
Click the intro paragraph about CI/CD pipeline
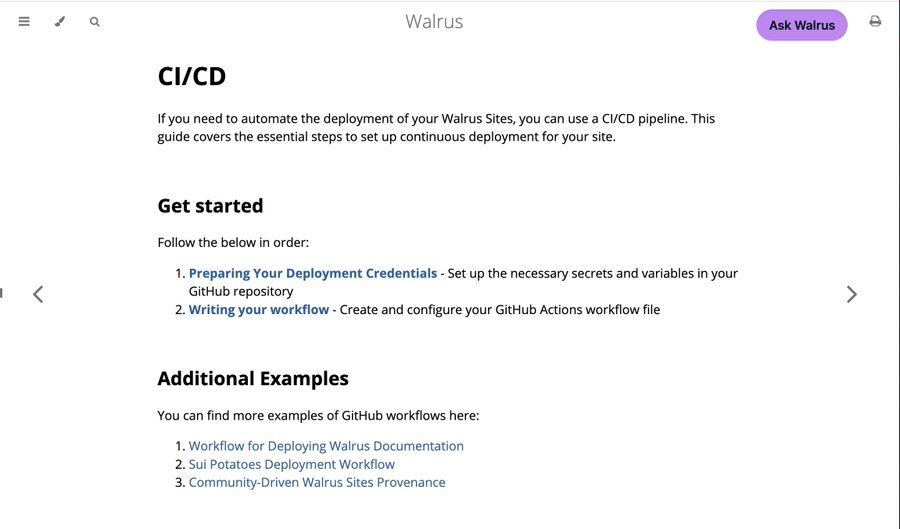point(436,127)
